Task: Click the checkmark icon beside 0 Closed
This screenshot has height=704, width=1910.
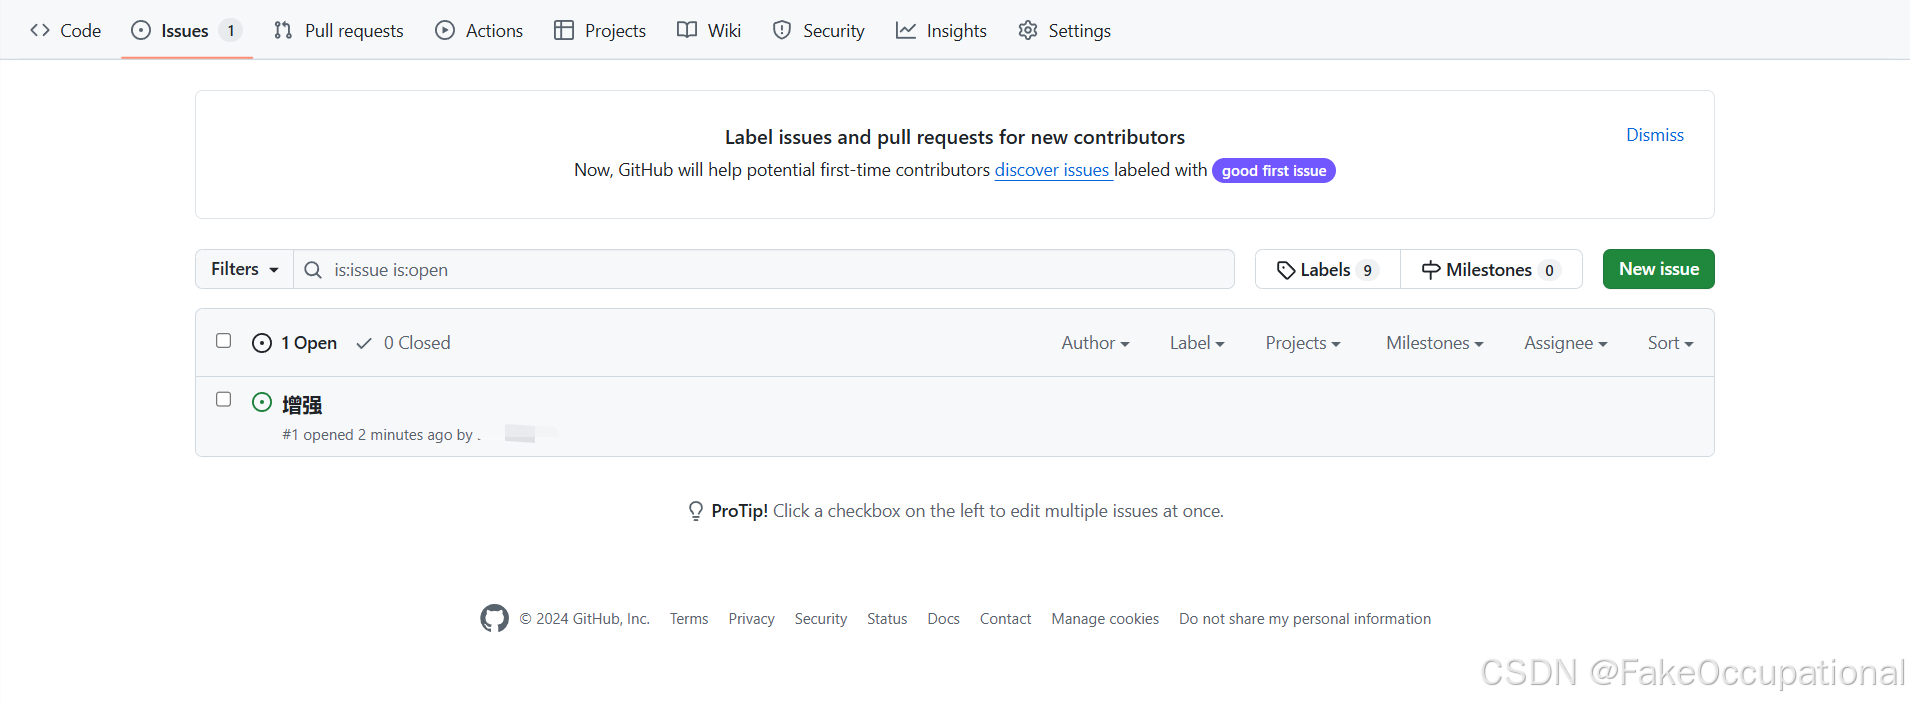Action: click(364, 343)
